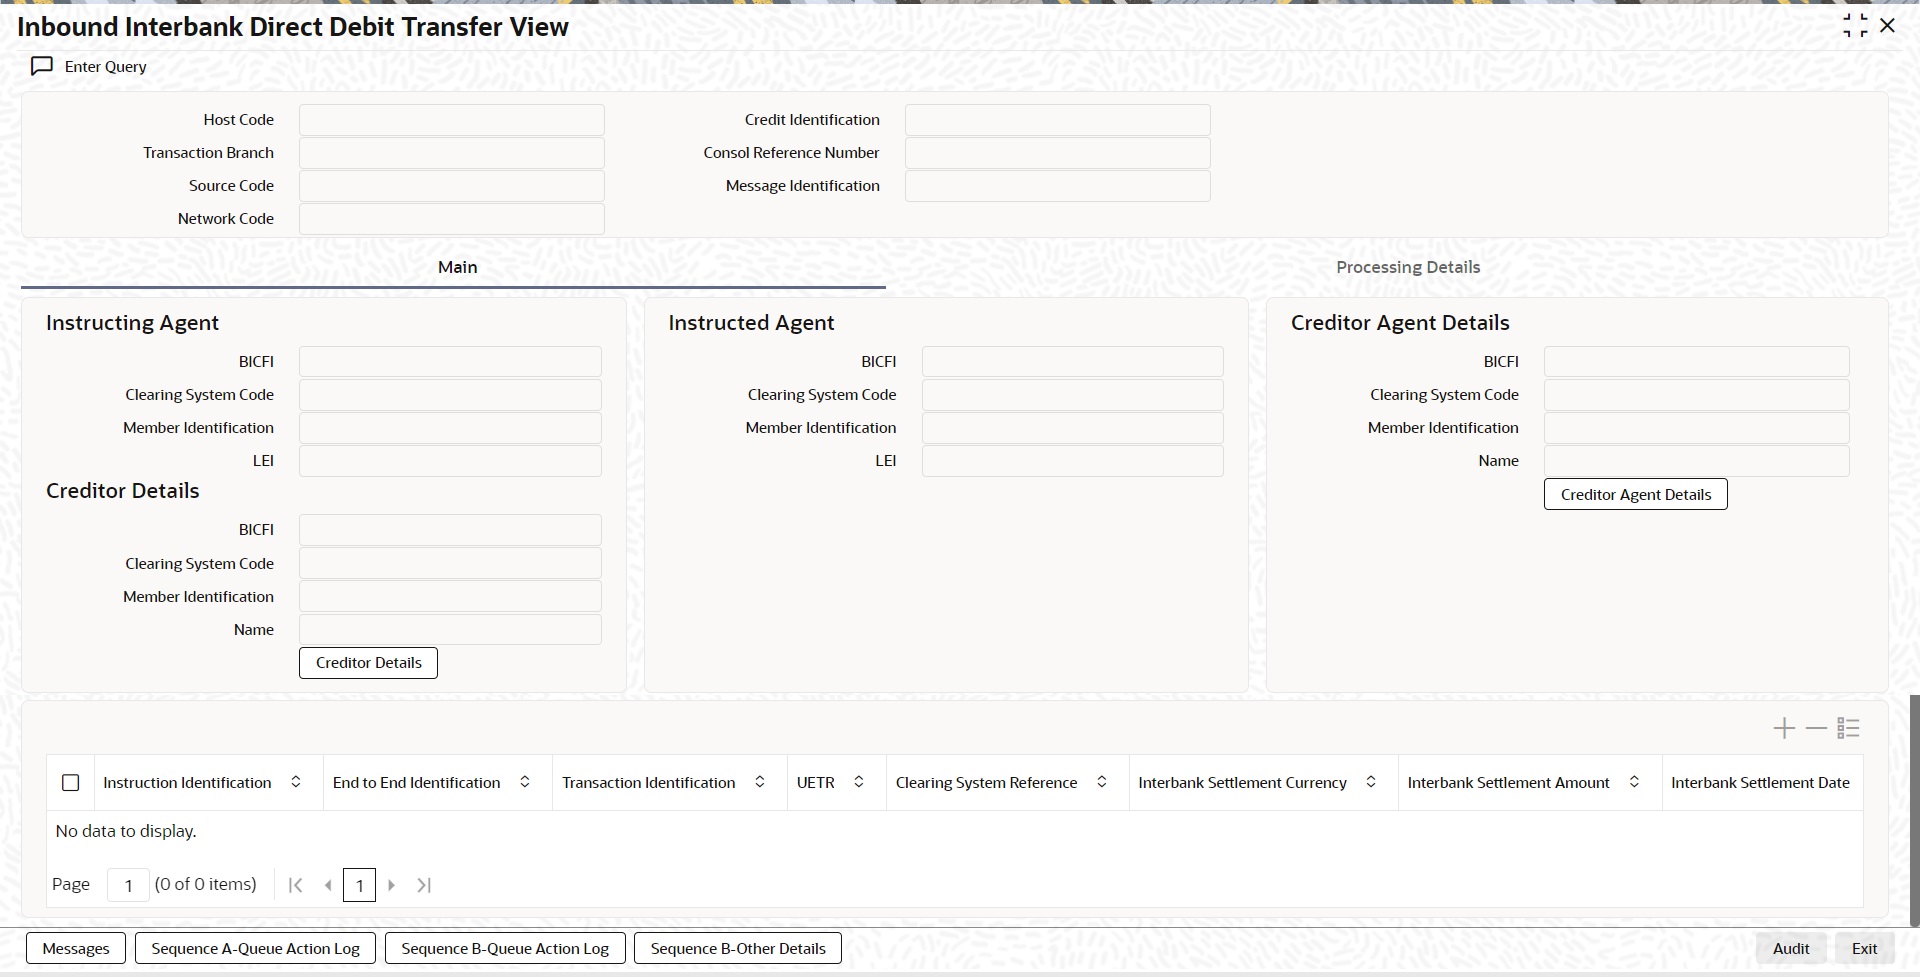Click the Enter Query link text
This screenshot has height=978, width=1920.
coord(106,67)
